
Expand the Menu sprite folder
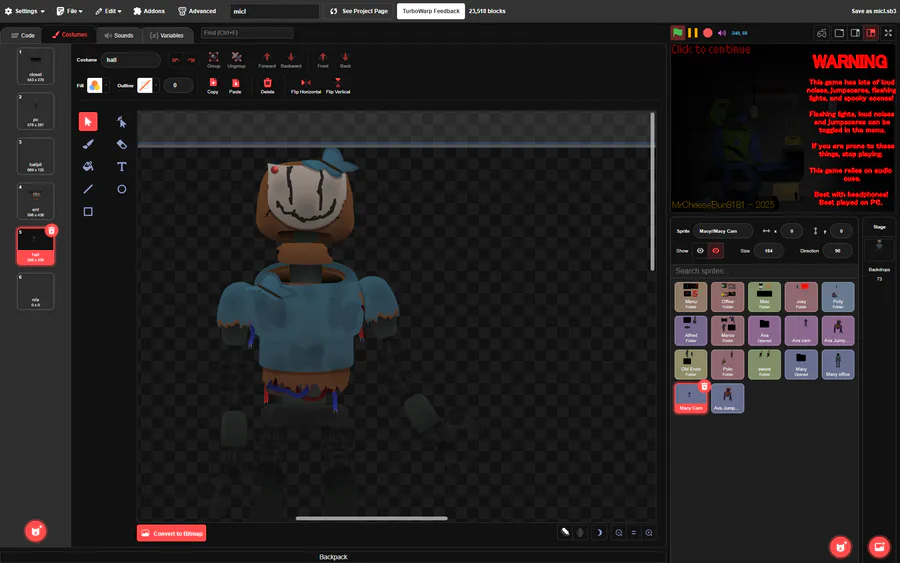click(x=690, y=297)
